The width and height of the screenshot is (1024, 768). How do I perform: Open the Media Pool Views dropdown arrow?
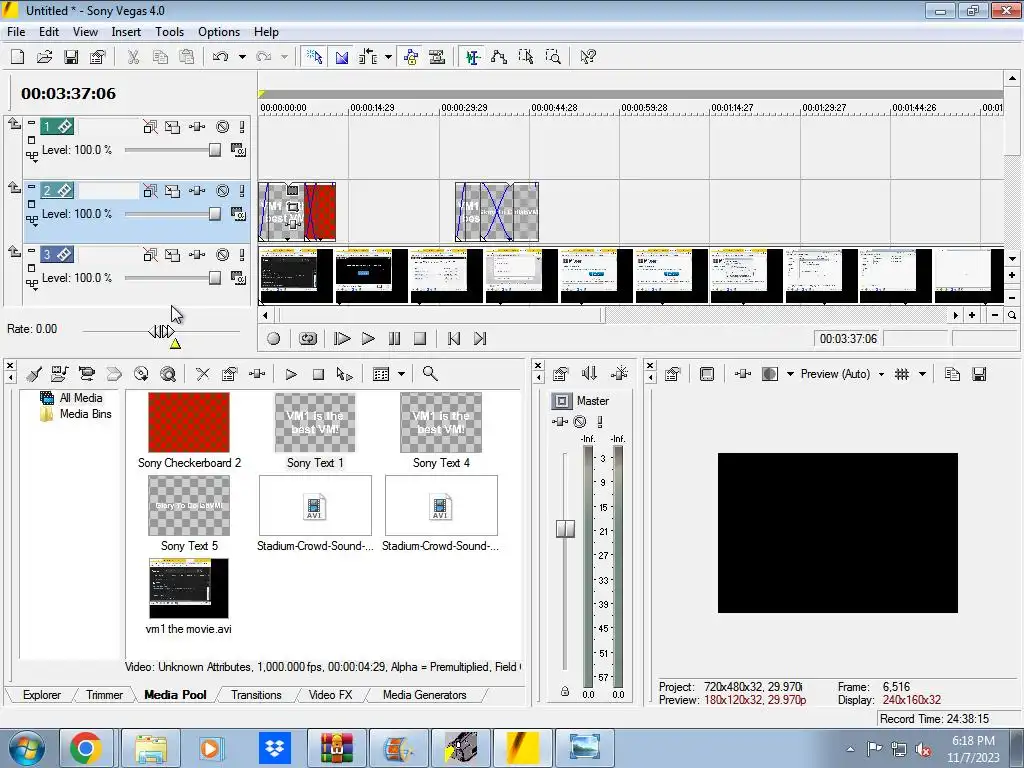[402, 374]
